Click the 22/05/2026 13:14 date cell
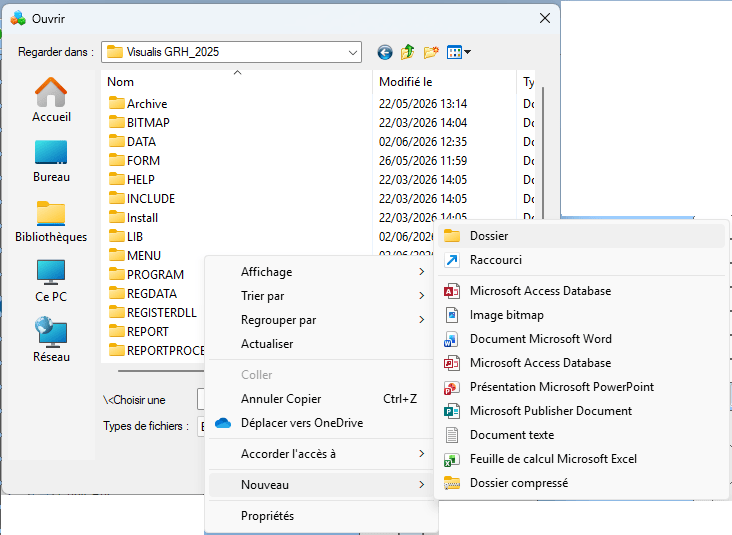The width and height of the screenshot is (732, 535). (423, 104)
